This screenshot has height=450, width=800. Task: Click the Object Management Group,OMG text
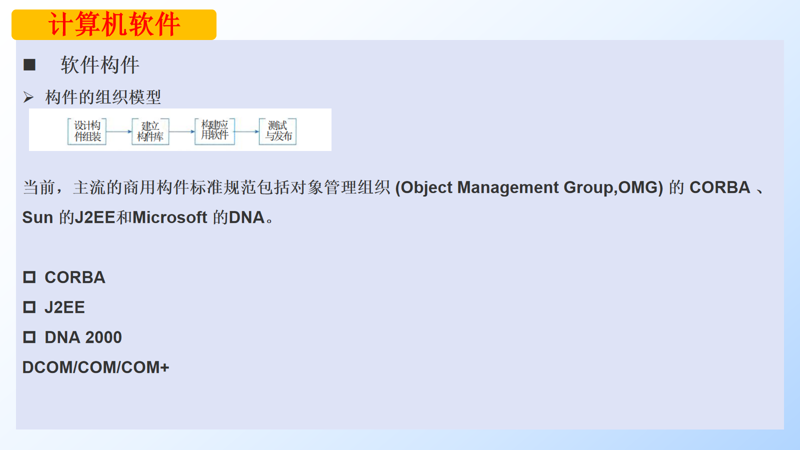point(529,187)
